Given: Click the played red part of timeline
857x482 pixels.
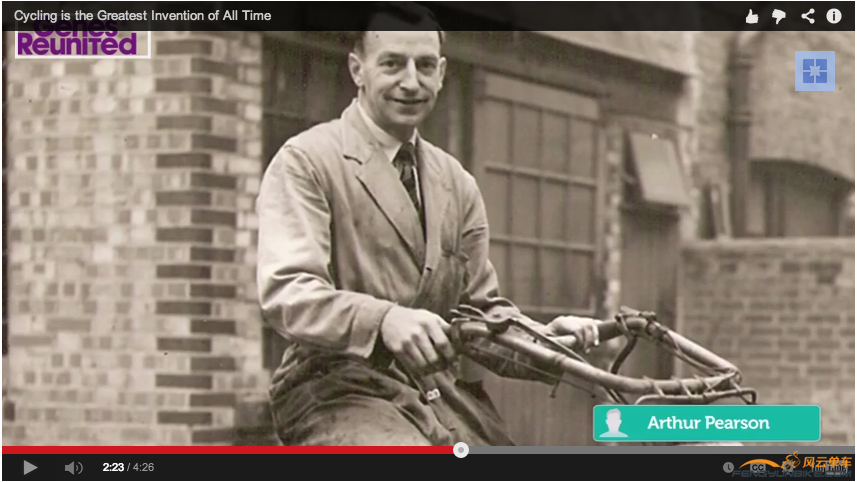Looking at the screenshot, I should [x=230, y=450].
